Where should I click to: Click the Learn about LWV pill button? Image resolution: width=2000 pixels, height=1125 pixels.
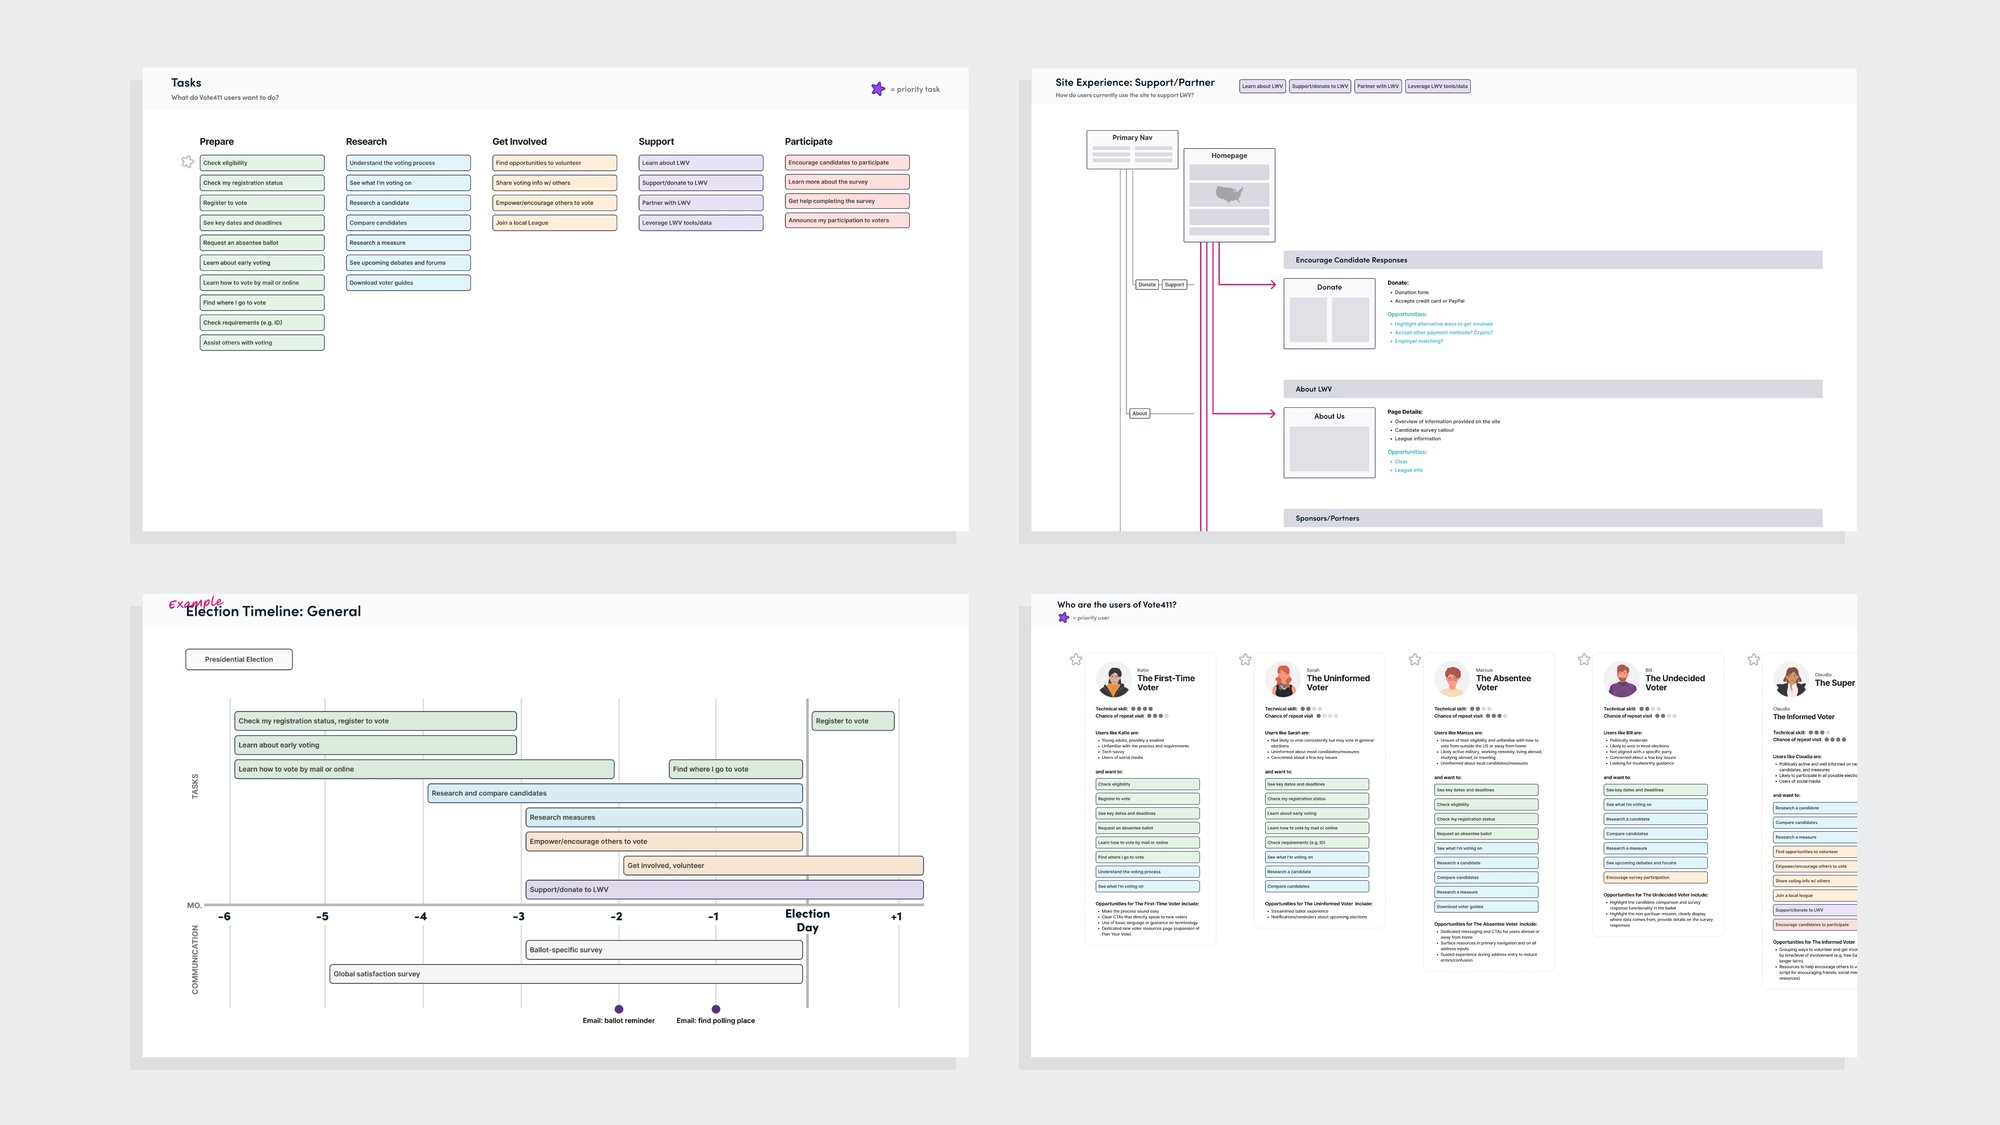click(1262, 86)
